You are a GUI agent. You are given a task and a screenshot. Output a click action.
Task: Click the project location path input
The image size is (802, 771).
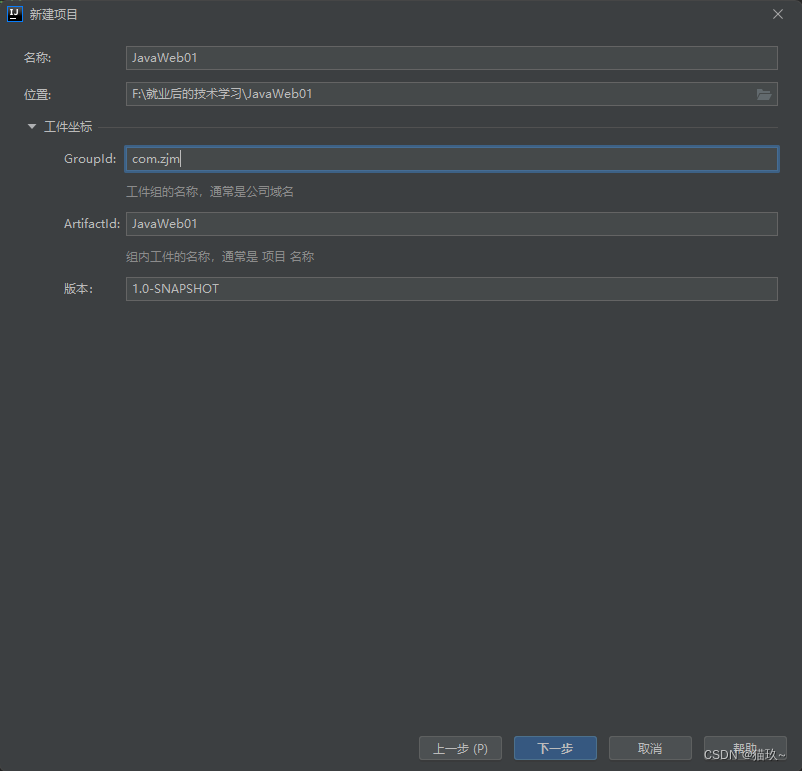click(440, 94)
